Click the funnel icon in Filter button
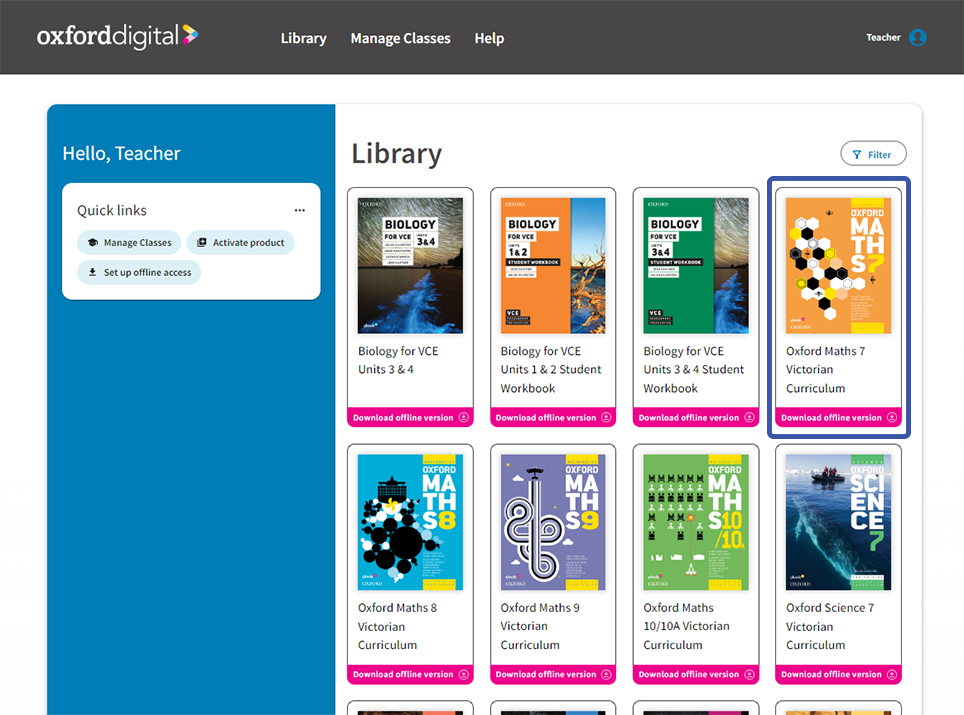The width and height of the screenshot is (964, 715). tap(857, 154)
